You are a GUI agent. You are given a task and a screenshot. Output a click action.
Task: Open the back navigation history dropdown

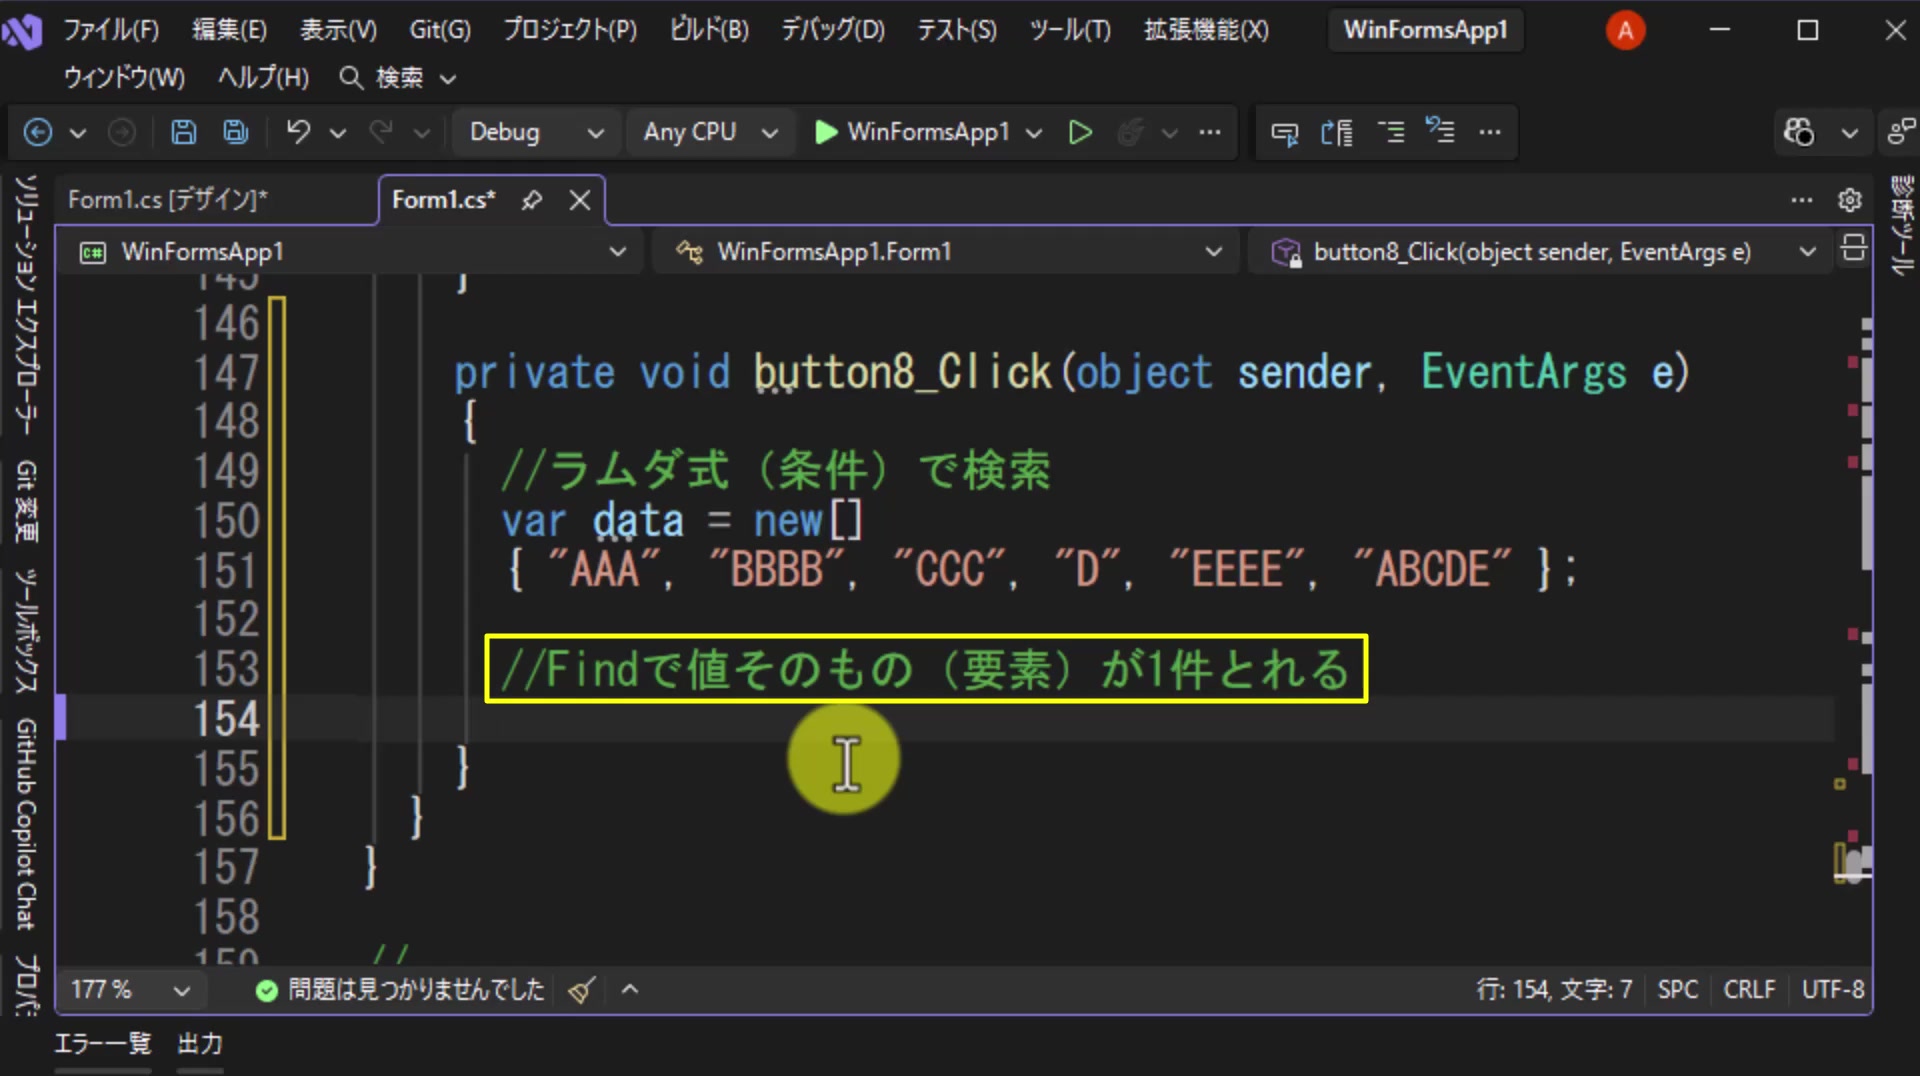(x=77, y=132)
